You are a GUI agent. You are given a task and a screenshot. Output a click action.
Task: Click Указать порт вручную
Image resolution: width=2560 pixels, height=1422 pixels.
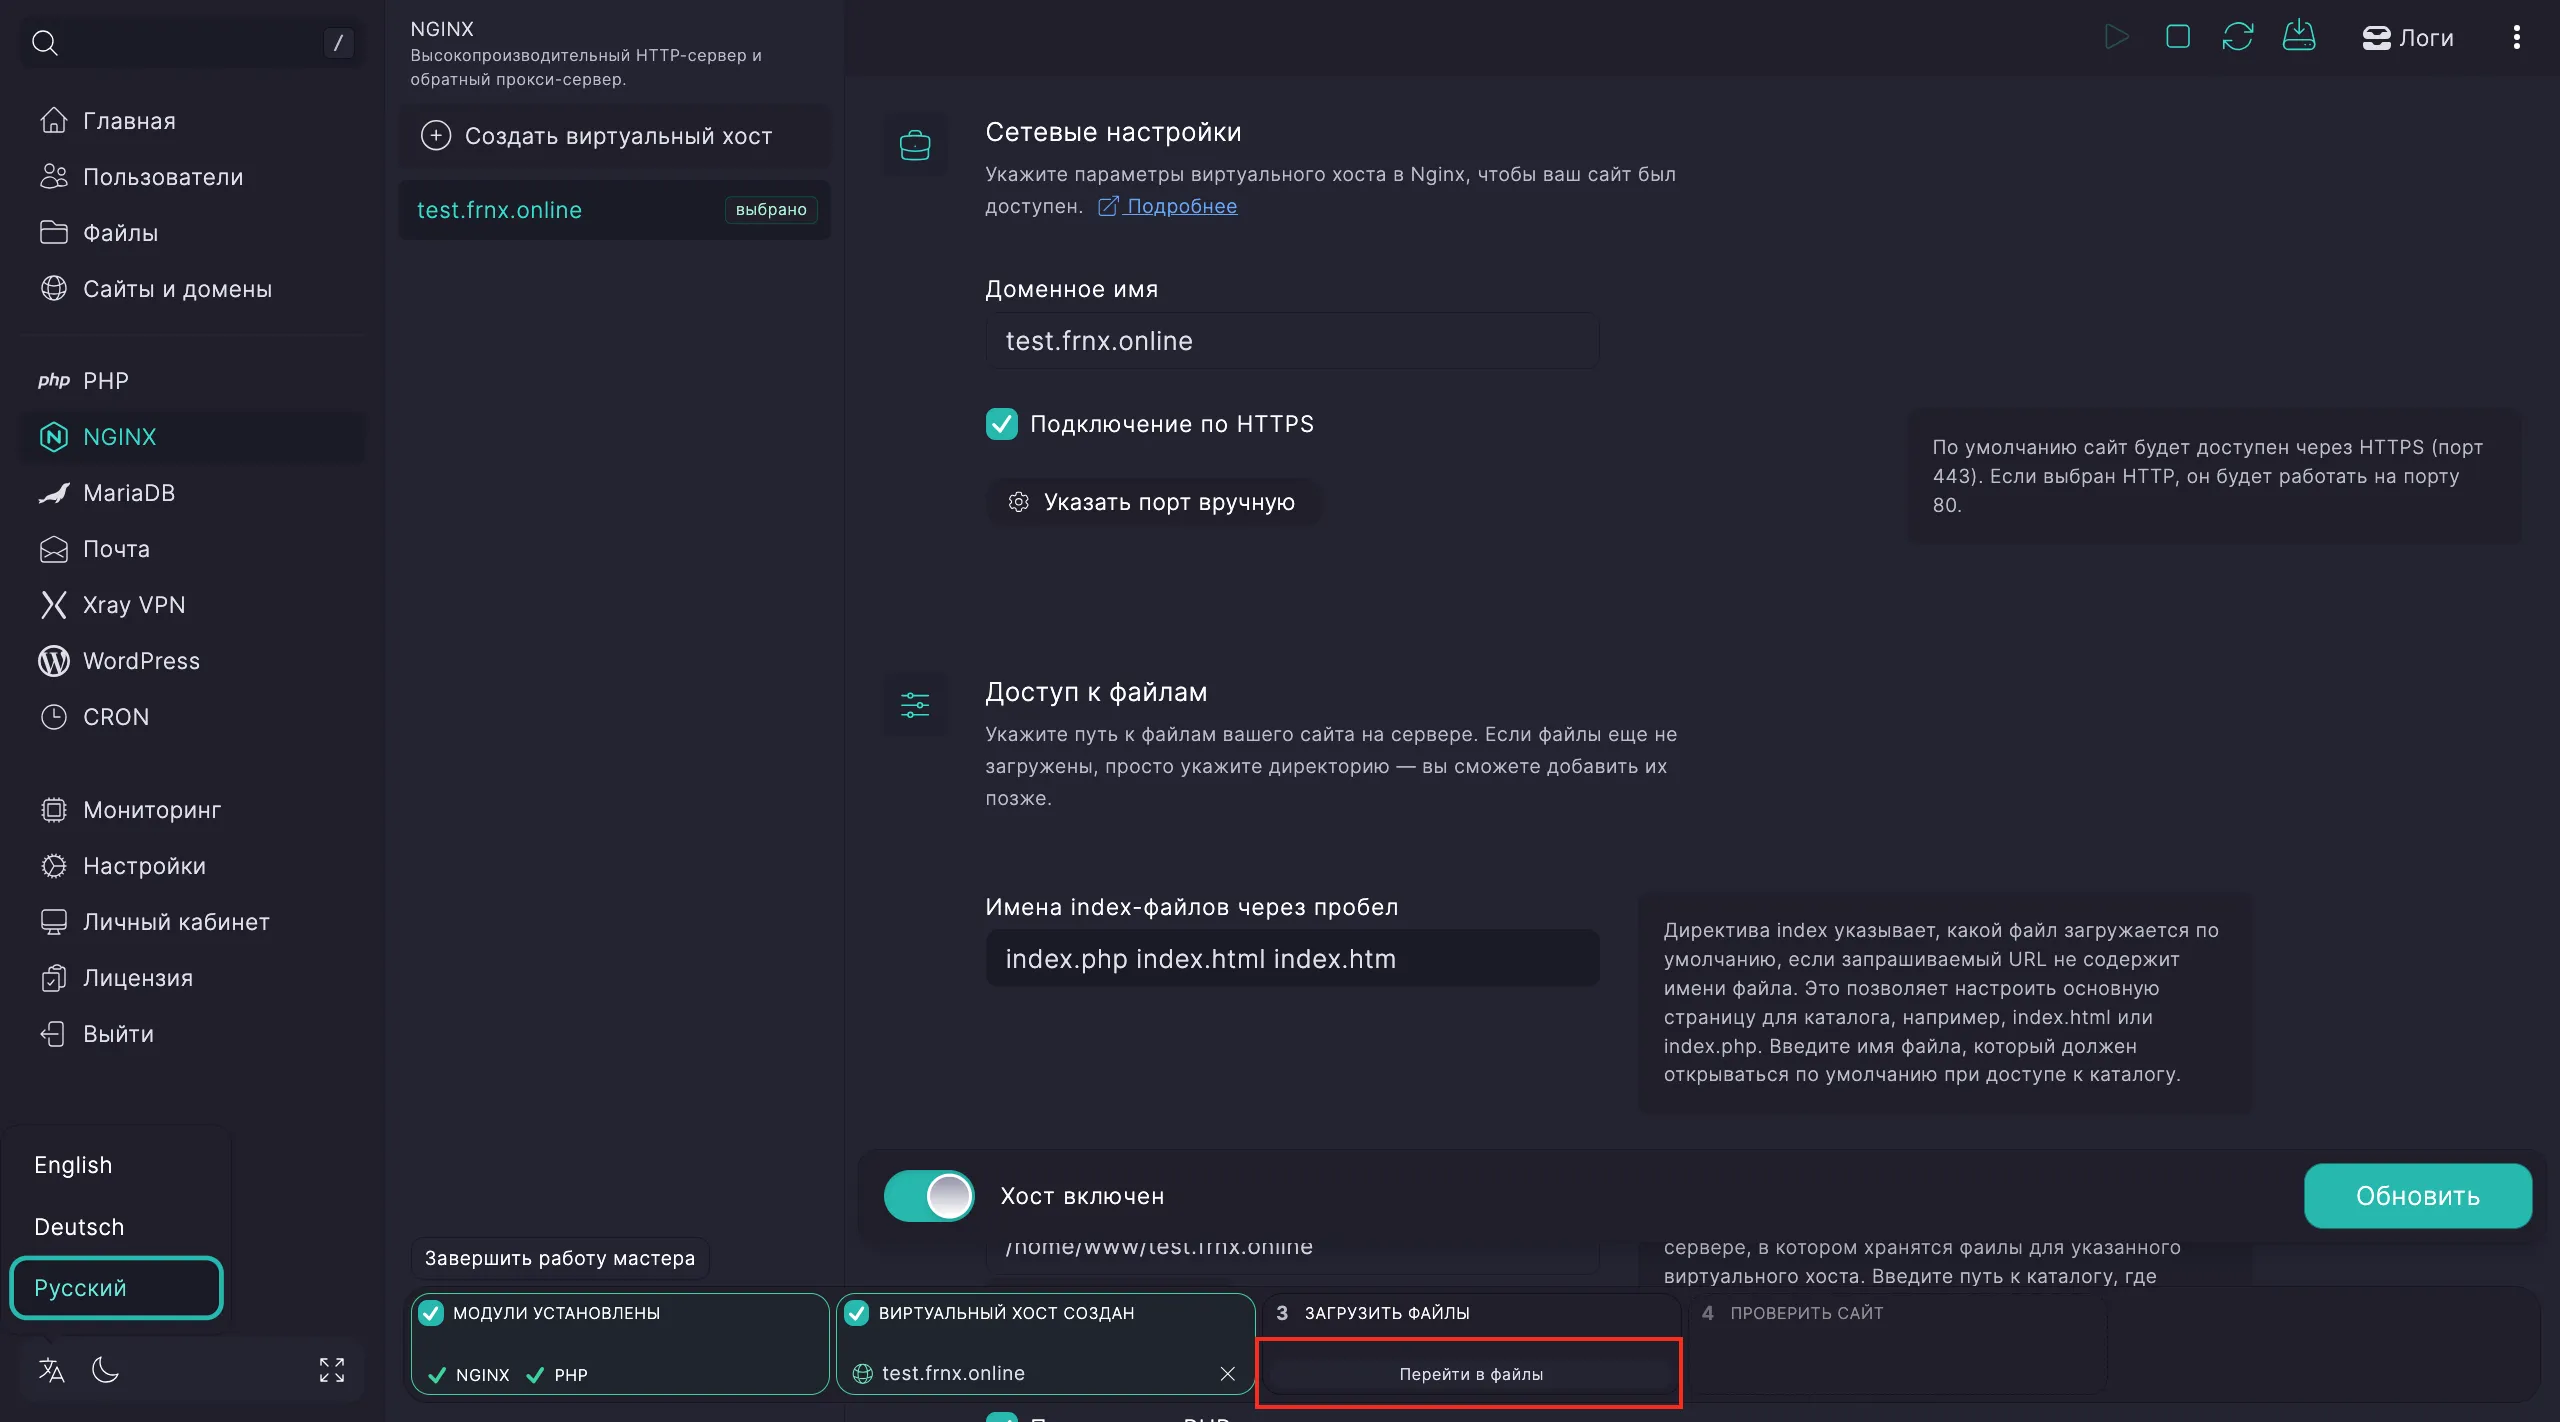(x=1154, y=502)
